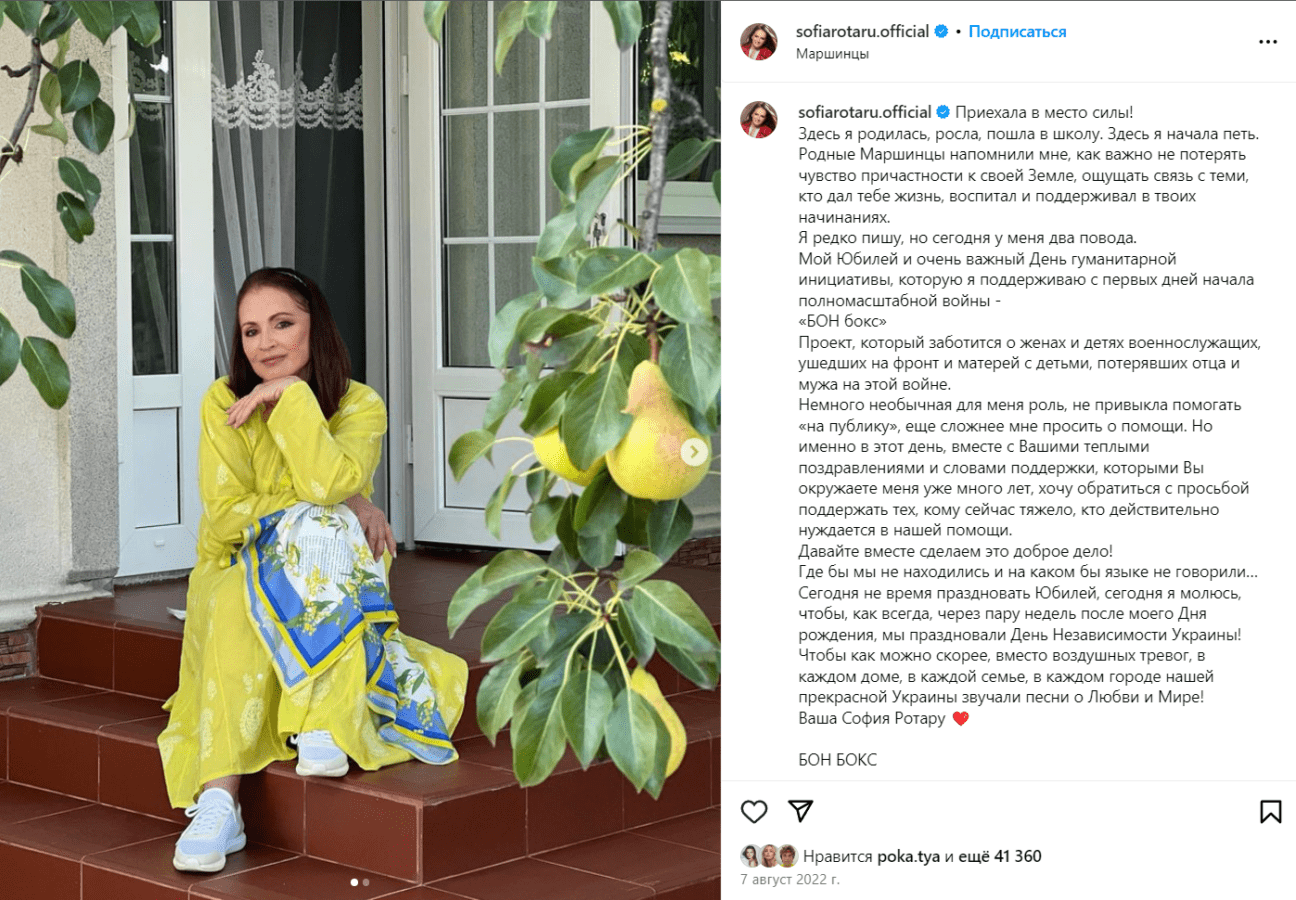
Task: Click the profile avatar beside the caption
Action: (x=758, y=119)
